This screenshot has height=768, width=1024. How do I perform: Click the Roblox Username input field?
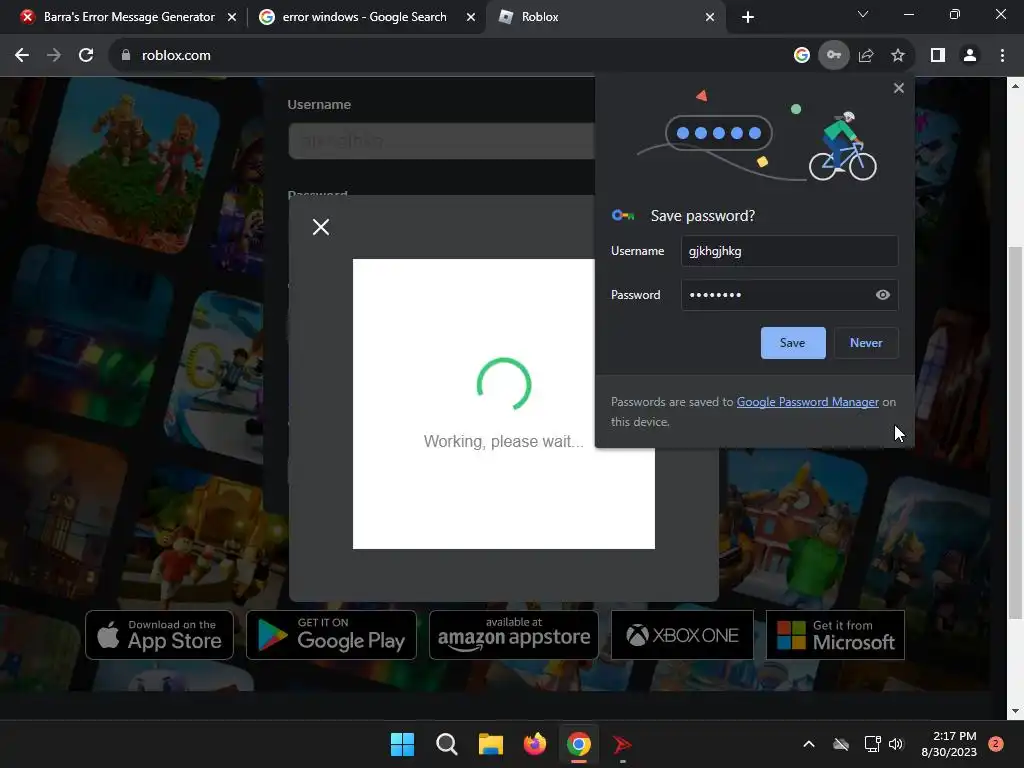click(441, 140)
